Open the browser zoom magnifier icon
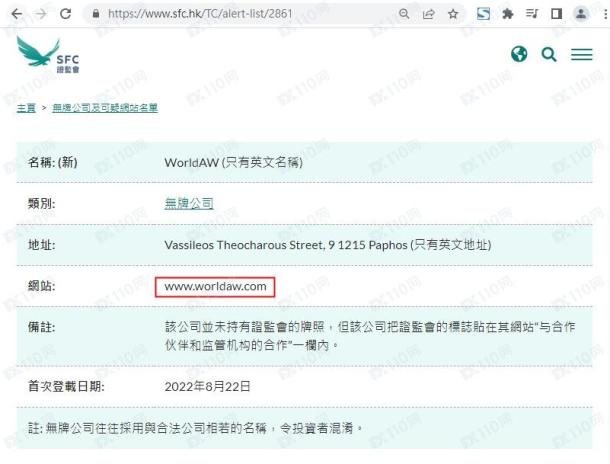The height and width of the screenshot is (464, 610). pyautogui.click(x=404, y=14)
